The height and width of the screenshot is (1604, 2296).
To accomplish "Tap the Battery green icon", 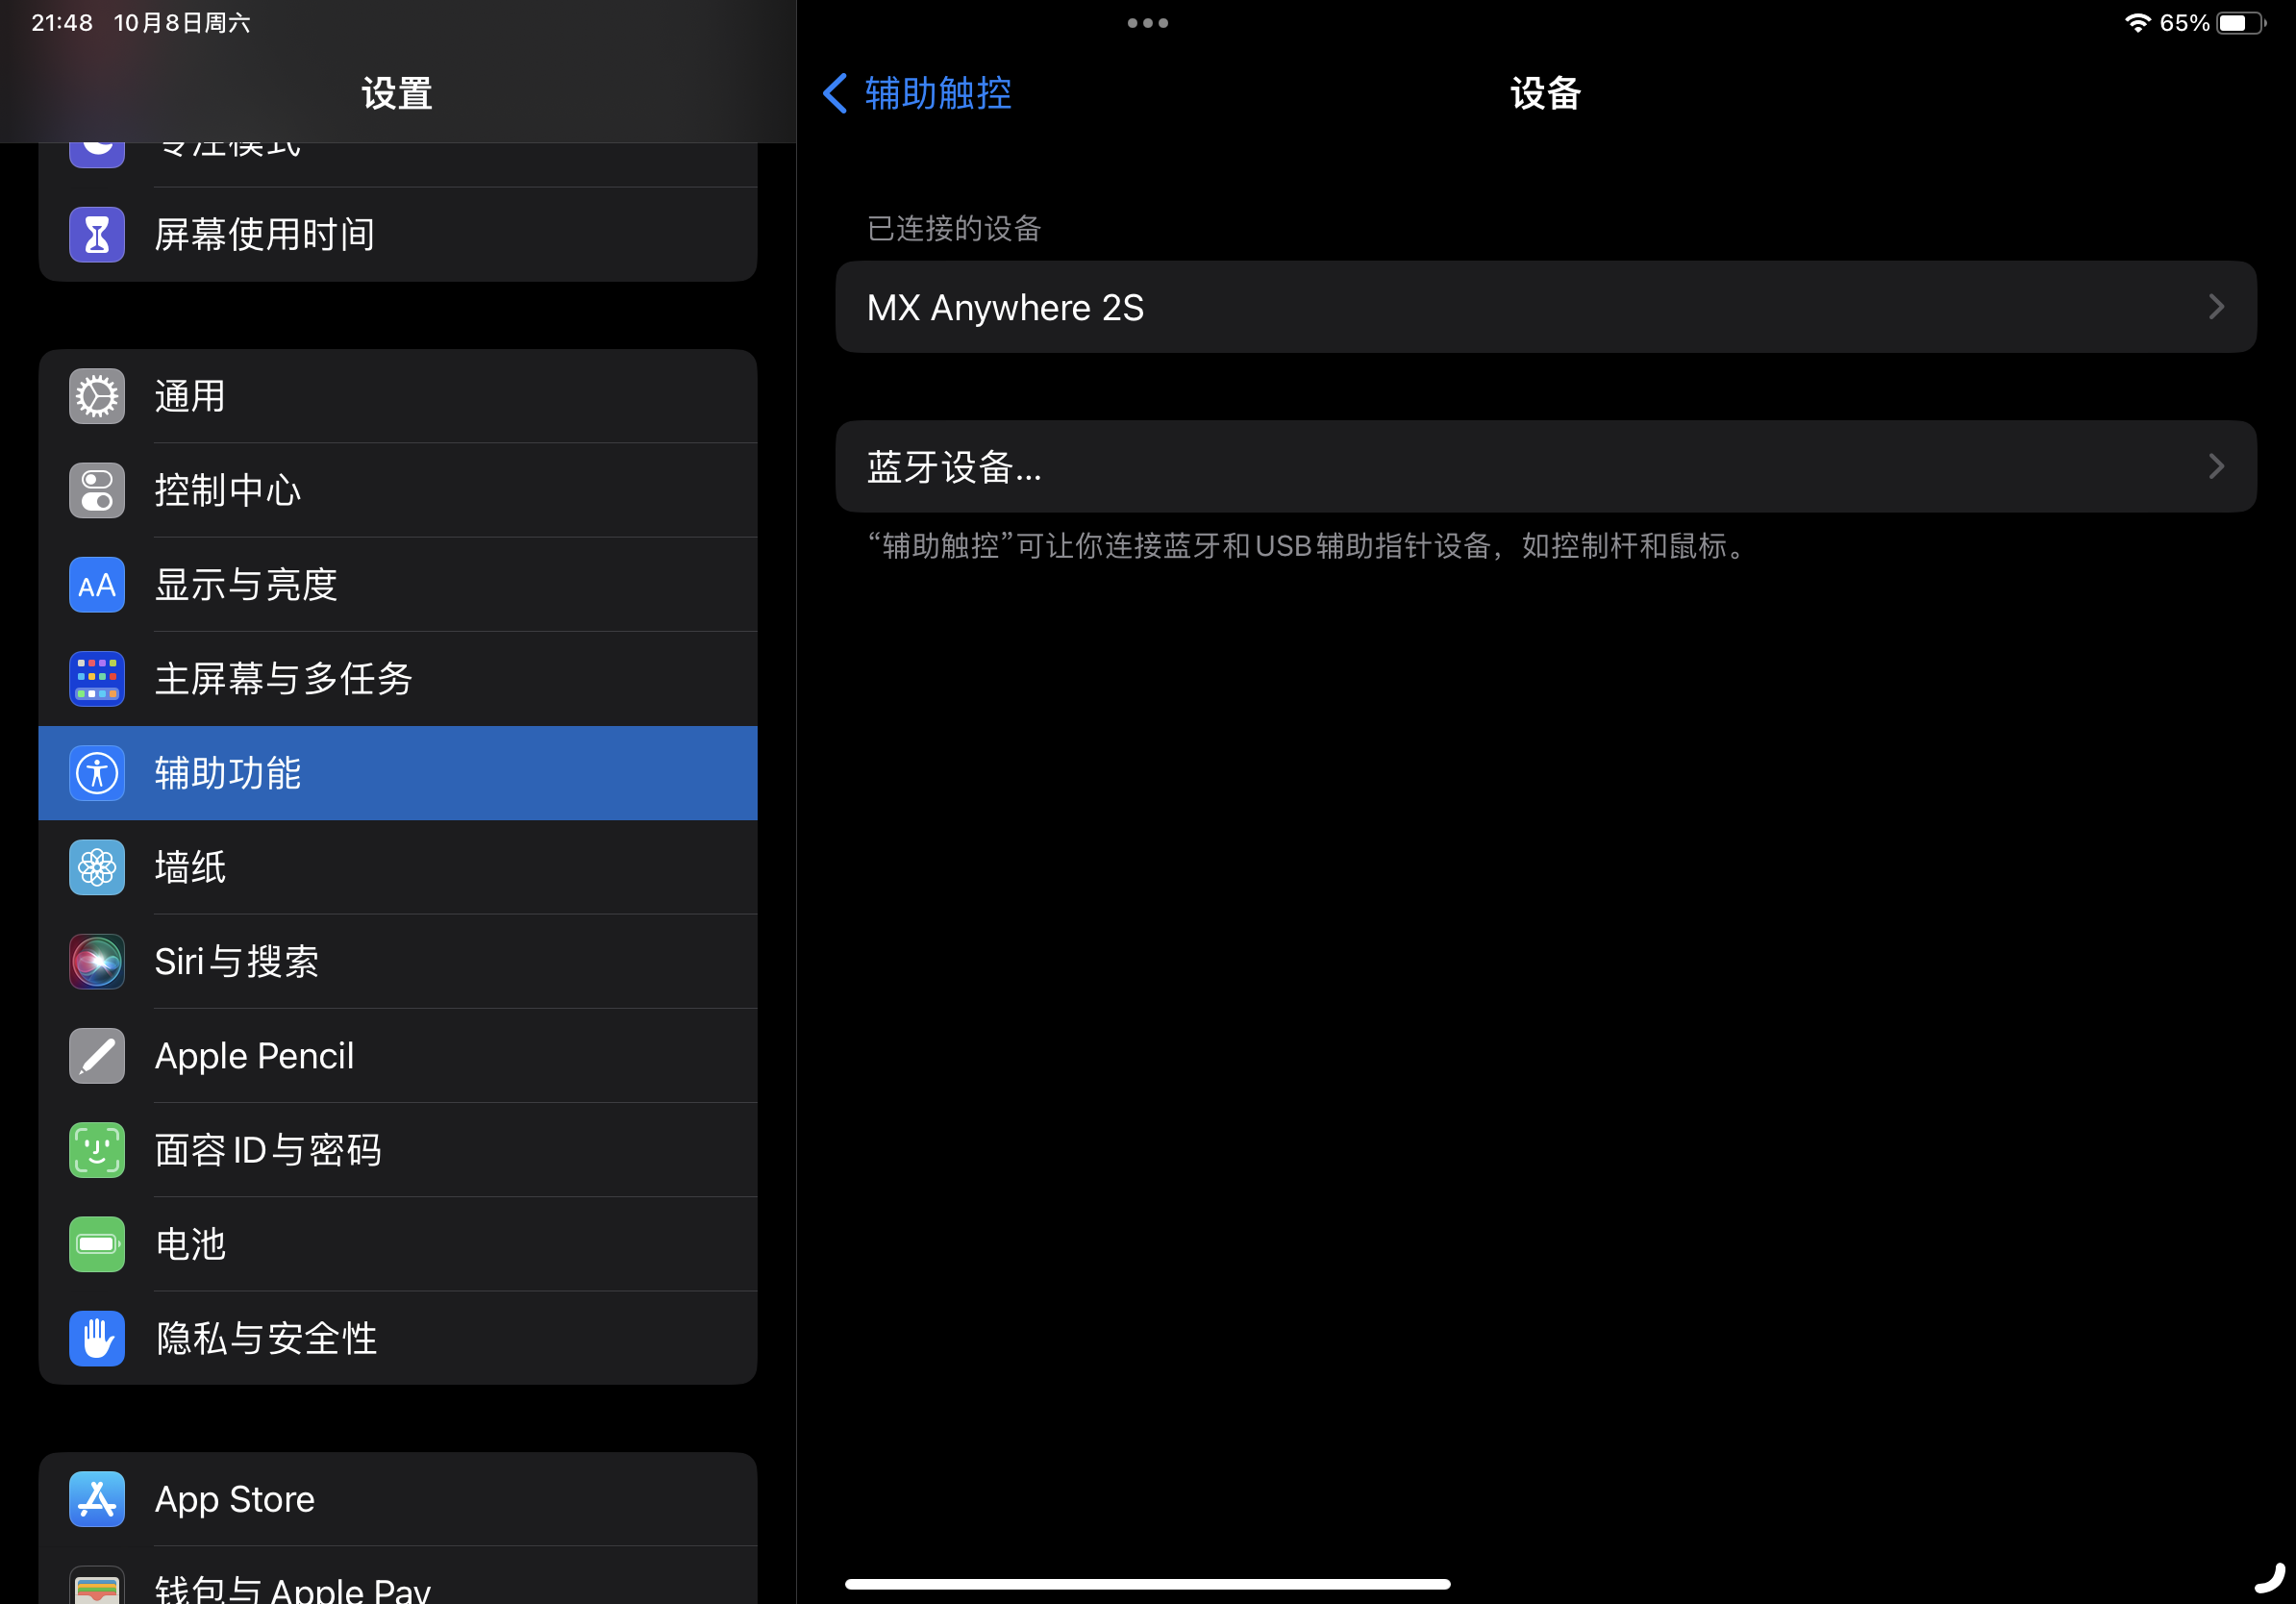I will tap(97, 1244).
